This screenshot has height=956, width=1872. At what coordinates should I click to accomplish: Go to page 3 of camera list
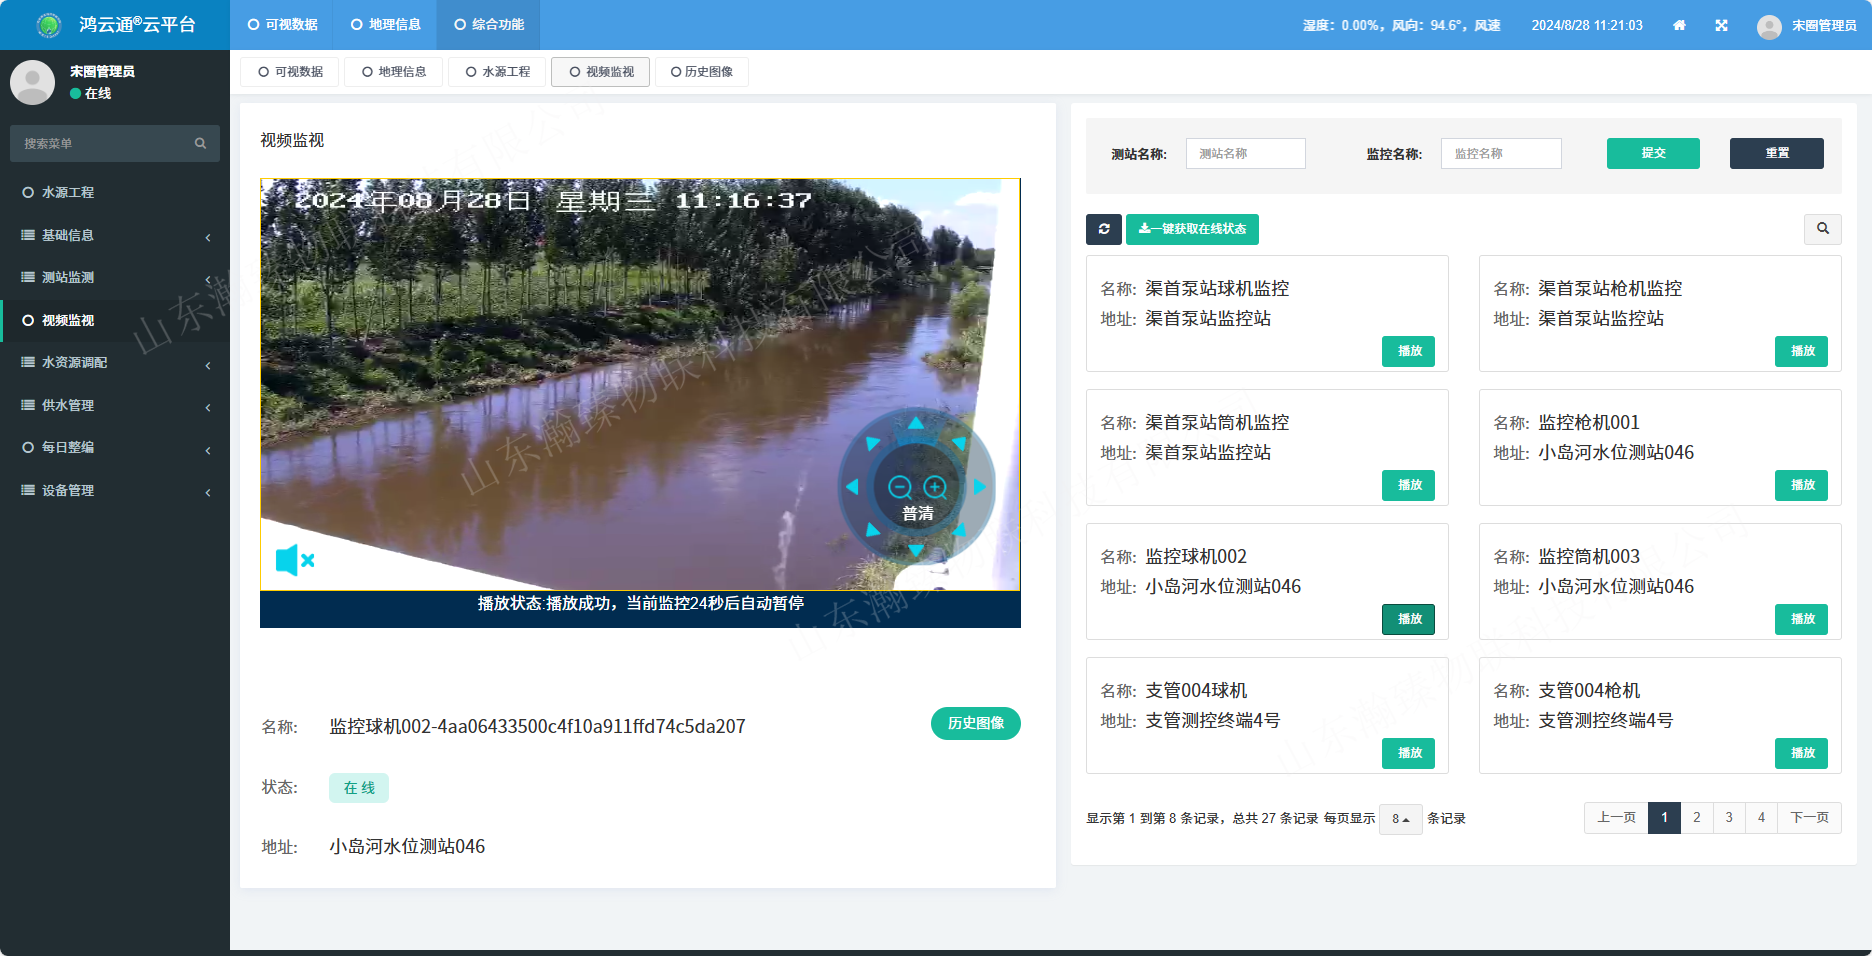coord(1729,818)
